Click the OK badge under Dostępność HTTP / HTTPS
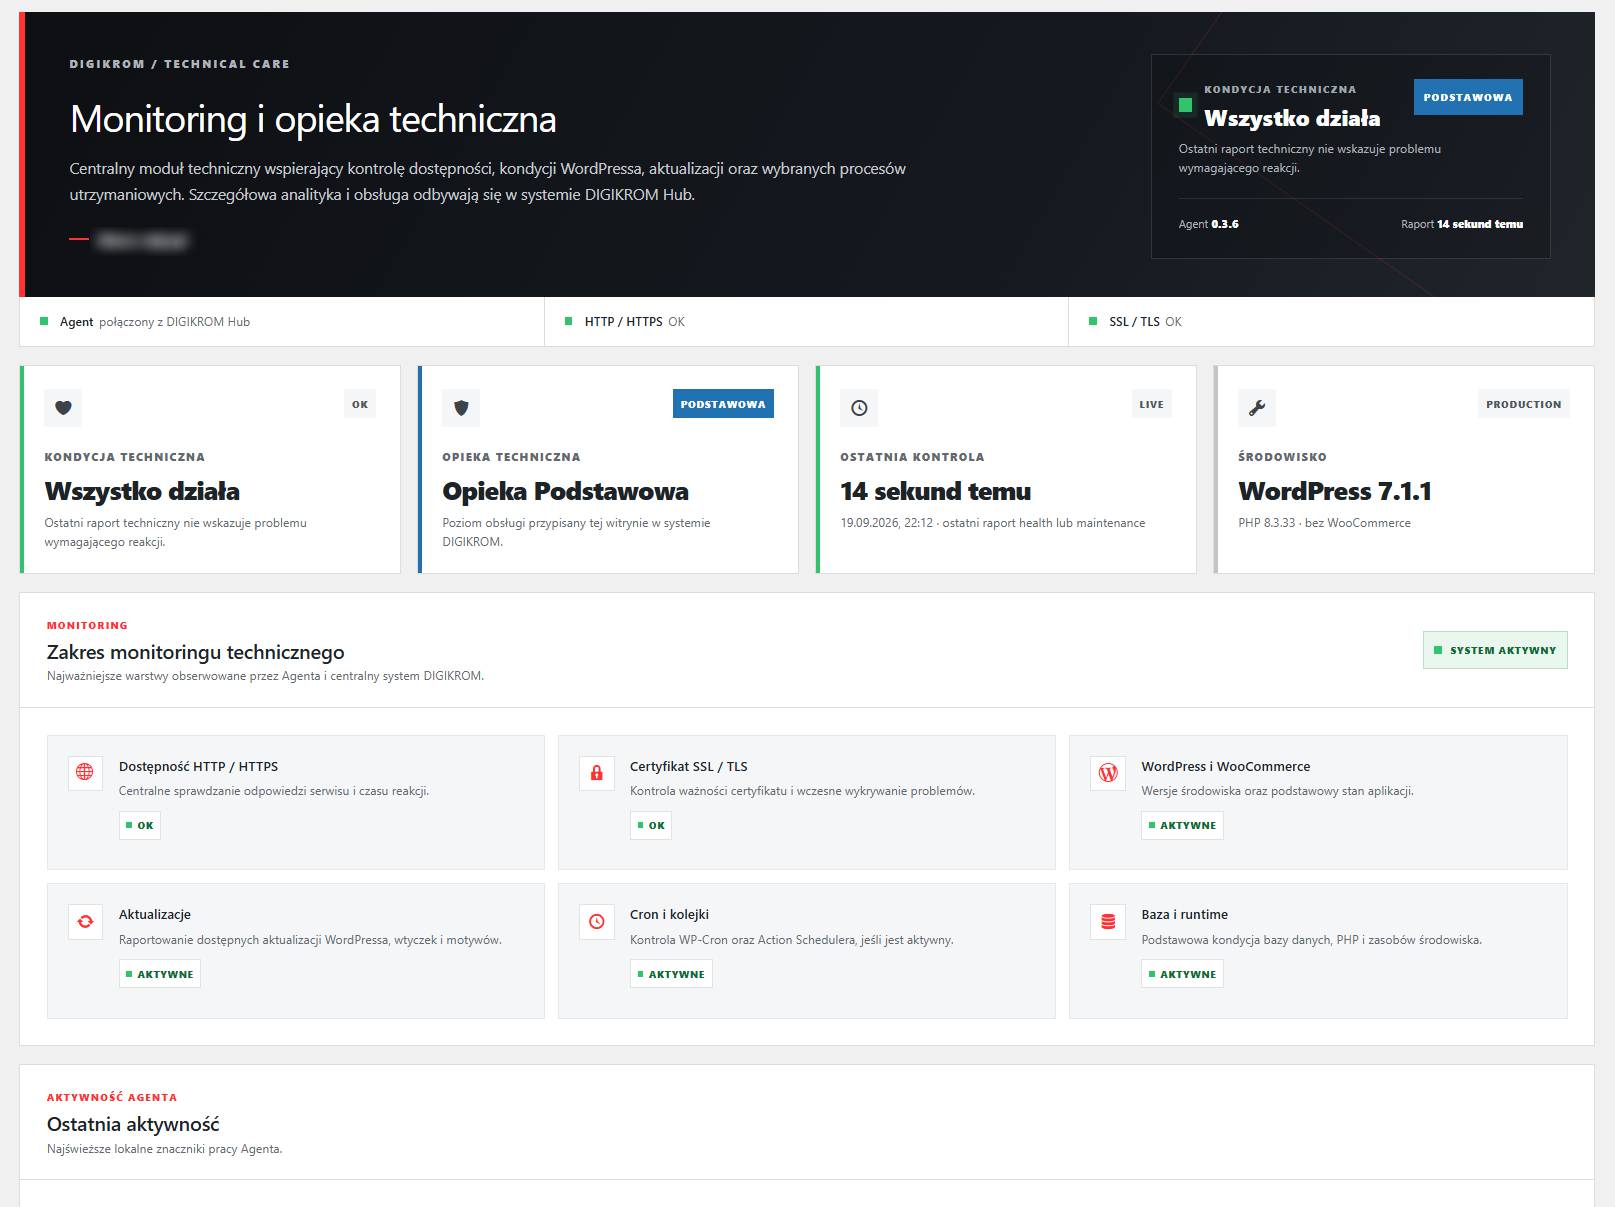Image resolution: width=1615 pixels, height=1207 pixels. [140, 825]
